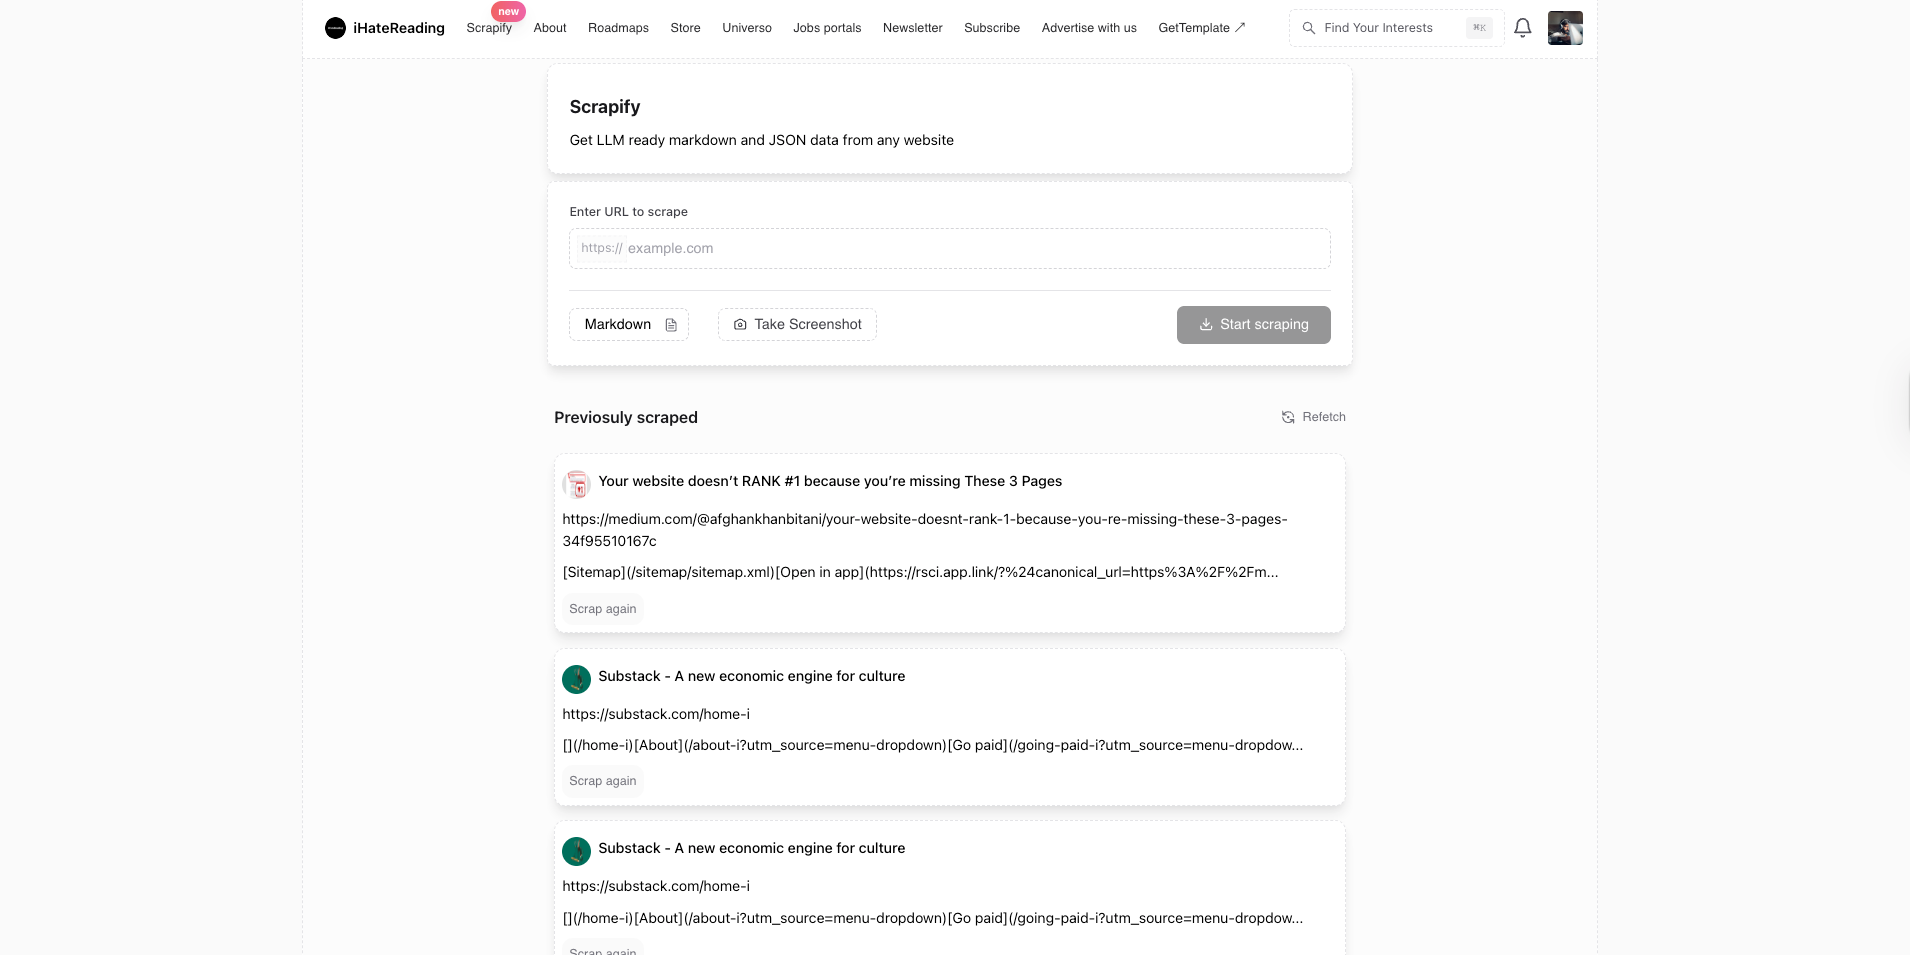Click the document icon on Markdown

(x=671, y=325)
